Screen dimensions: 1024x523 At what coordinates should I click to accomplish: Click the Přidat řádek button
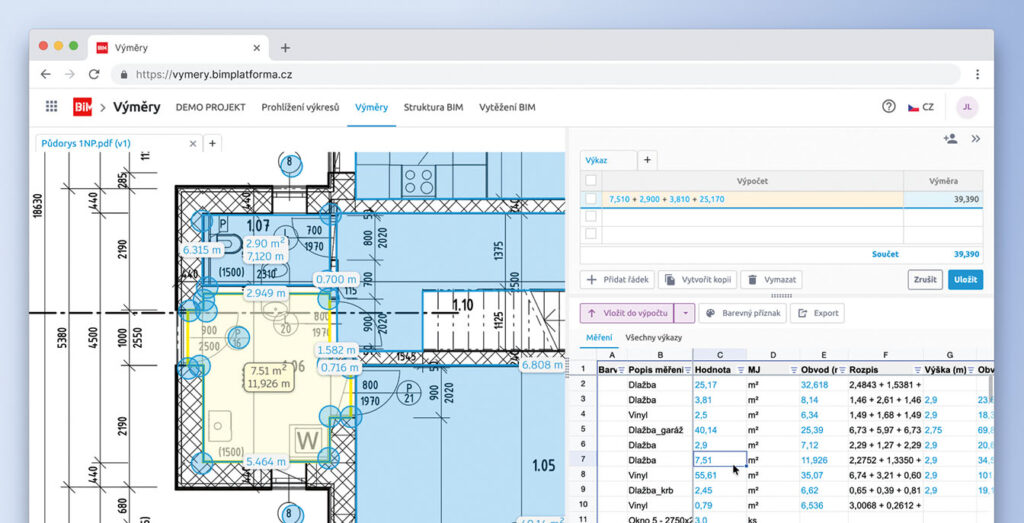[x=618, y=280]
